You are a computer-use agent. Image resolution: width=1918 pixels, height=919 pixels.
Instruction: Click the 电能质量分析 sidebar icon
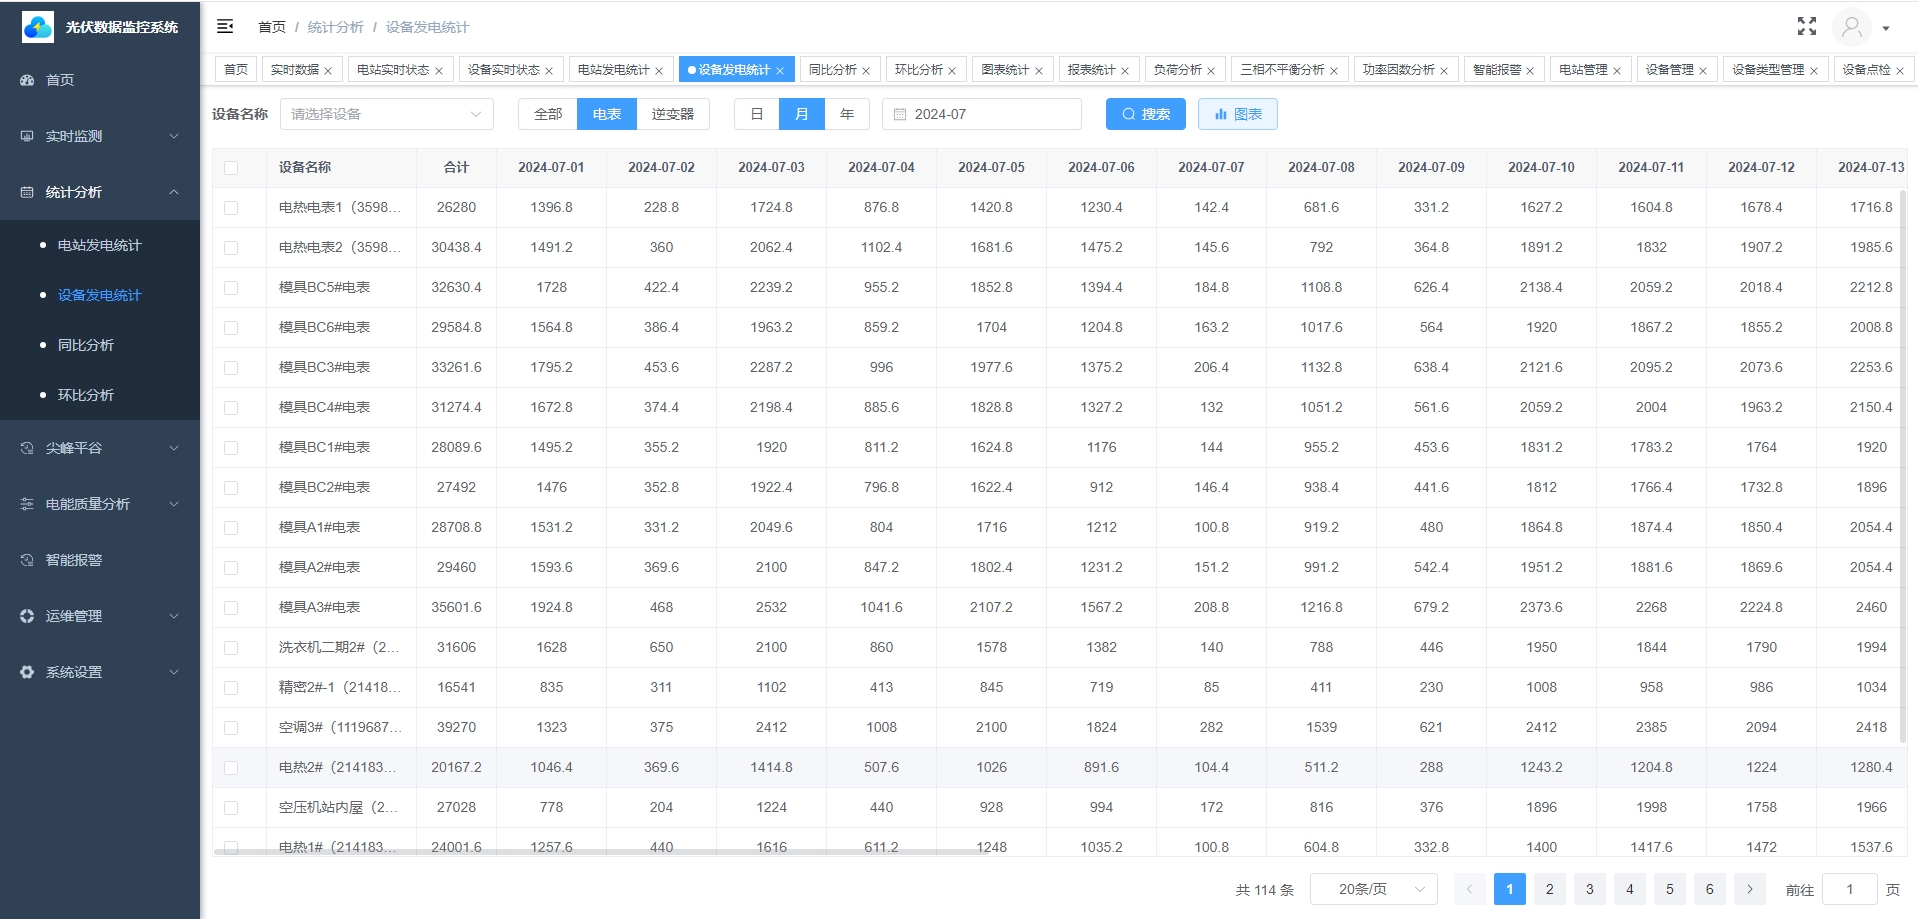click(x=27, y=504)
